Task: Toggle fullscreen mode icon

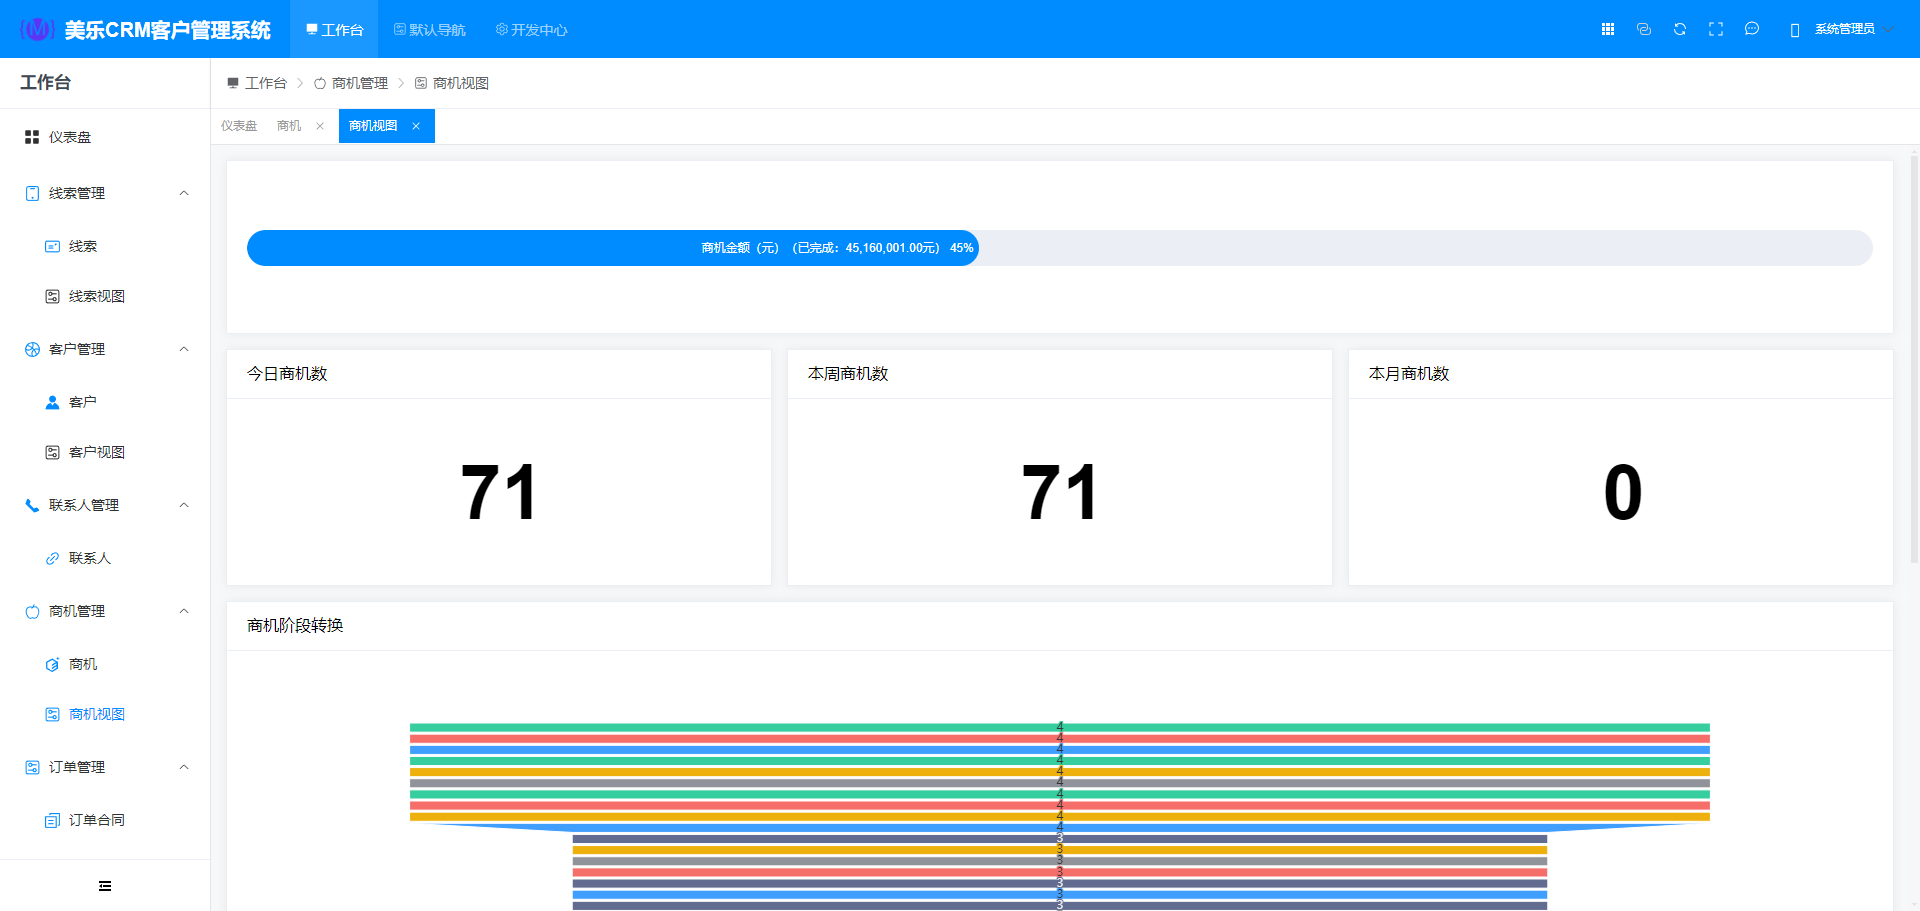Action: tap(1716, 29)
